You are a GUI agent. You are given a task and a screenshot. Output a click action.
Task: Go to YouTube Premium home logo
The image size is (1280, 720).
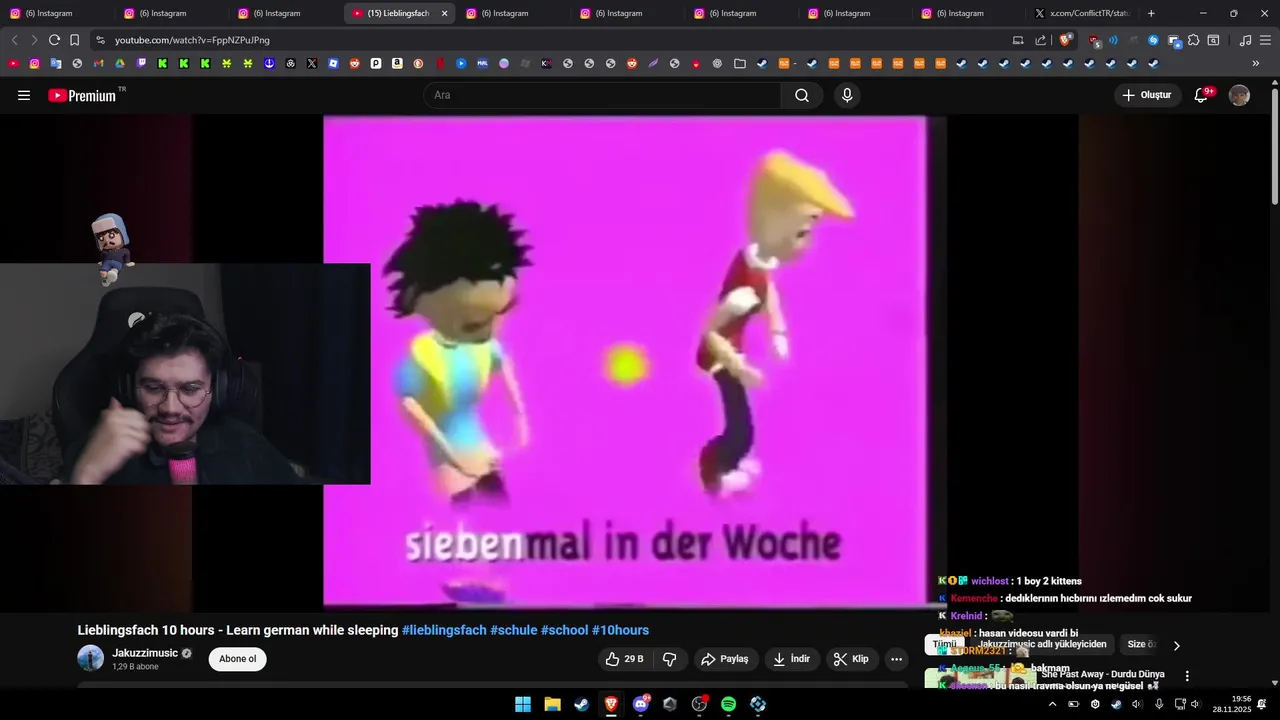point(87,95)
